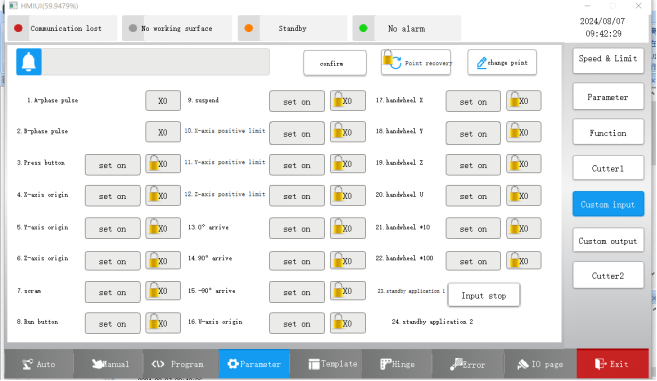Toggle set on for handwheel Z
Image resolution: width=657 pixels, height=381 pixels.
click(473, 165)
